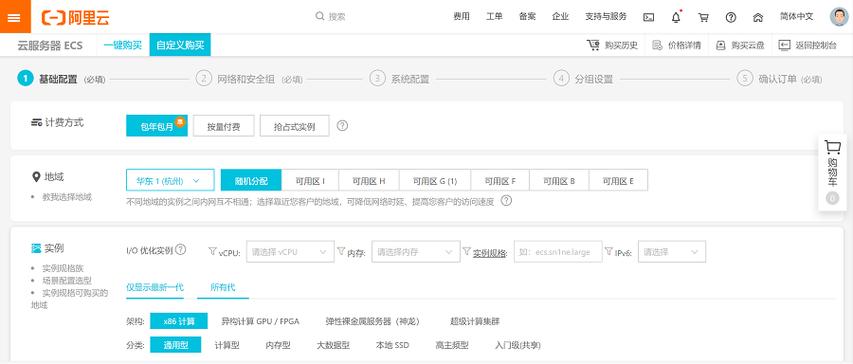Select the 仅显示最新一代 tab

[x=155, y=287]
